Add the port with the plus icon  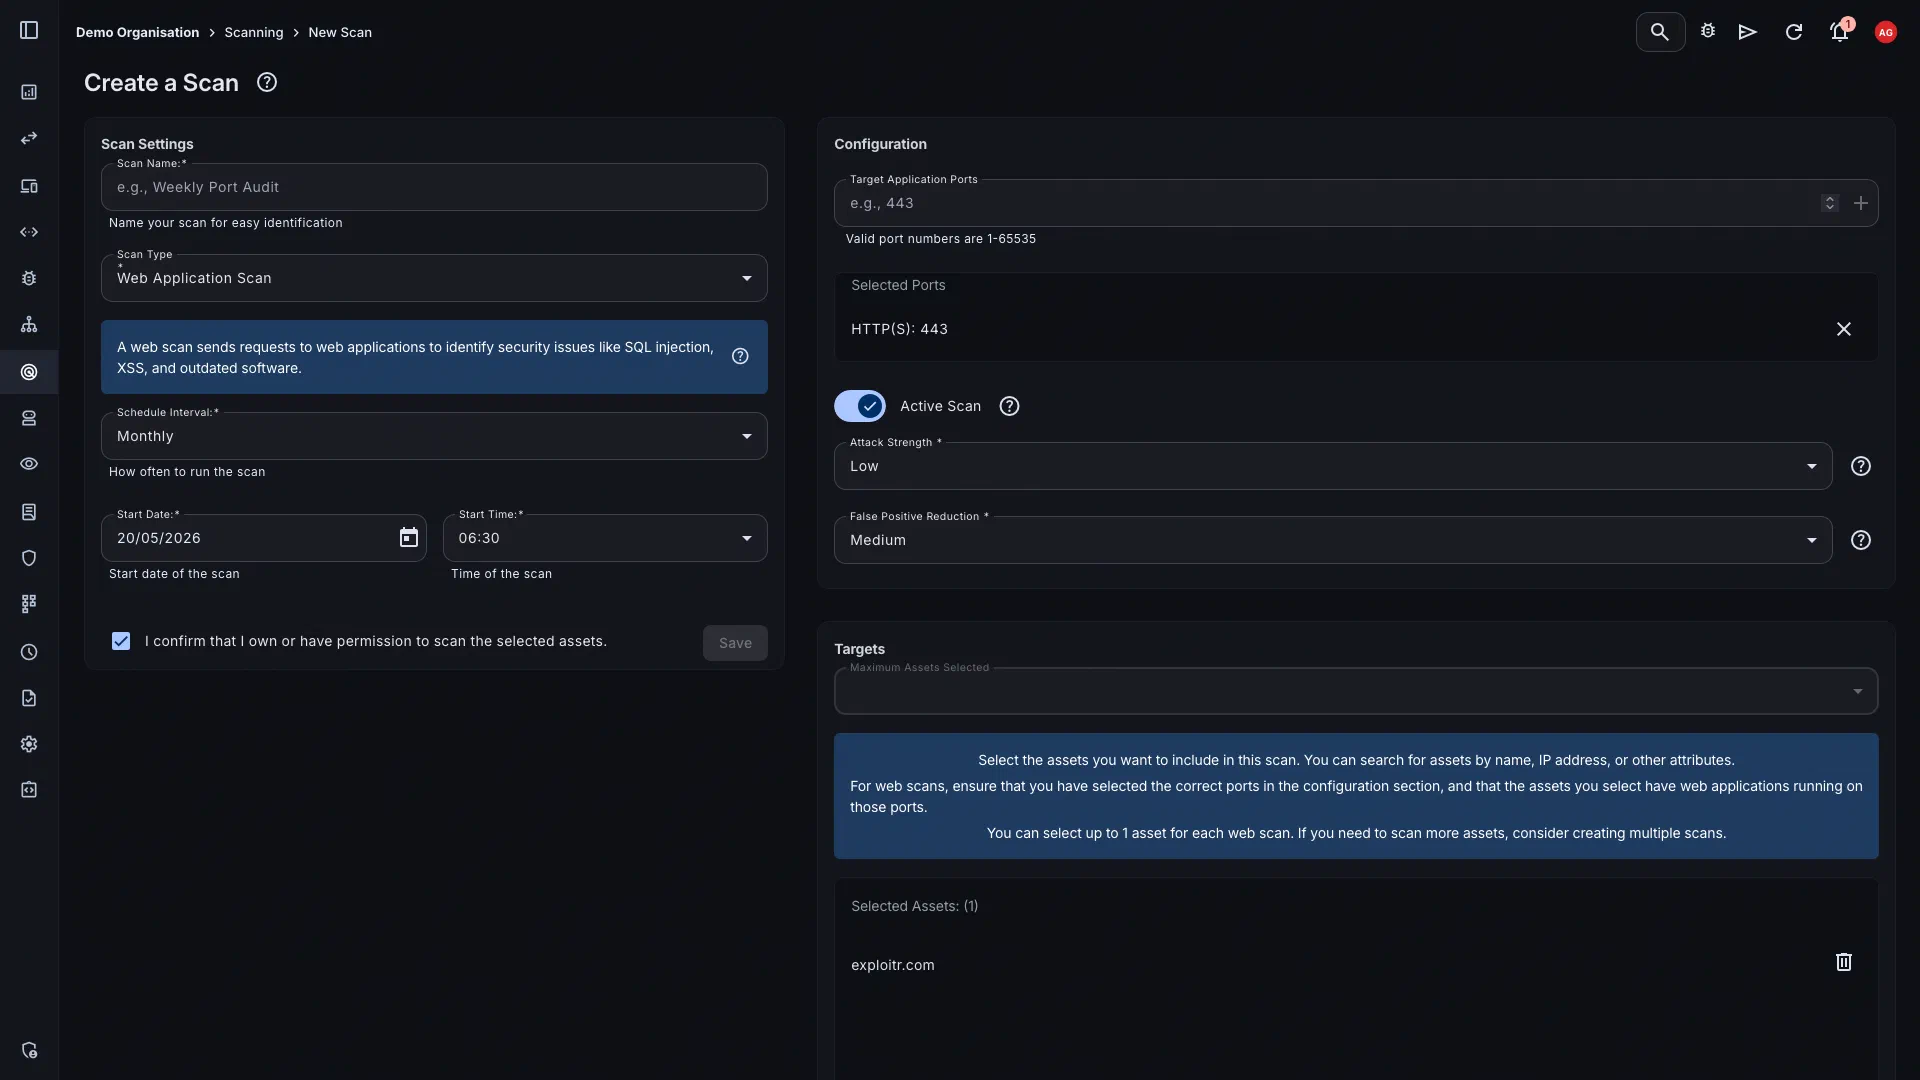1861,203
